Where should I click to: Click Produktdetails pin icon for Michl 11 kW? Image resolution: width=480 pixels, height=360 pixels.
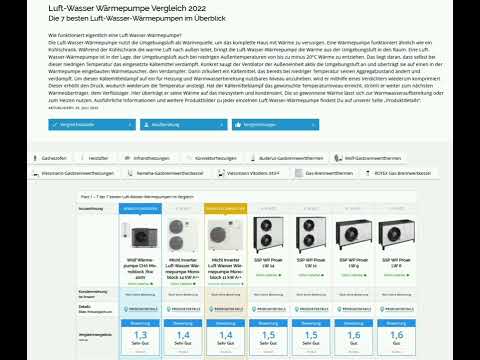211,309
